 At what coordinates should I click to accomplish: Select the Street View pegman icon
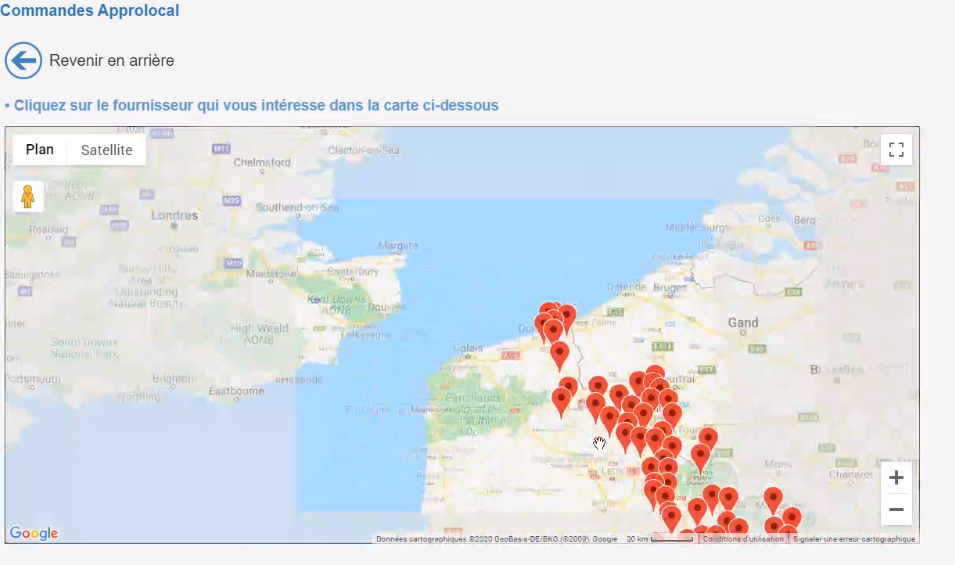click(x=27, y=197)
